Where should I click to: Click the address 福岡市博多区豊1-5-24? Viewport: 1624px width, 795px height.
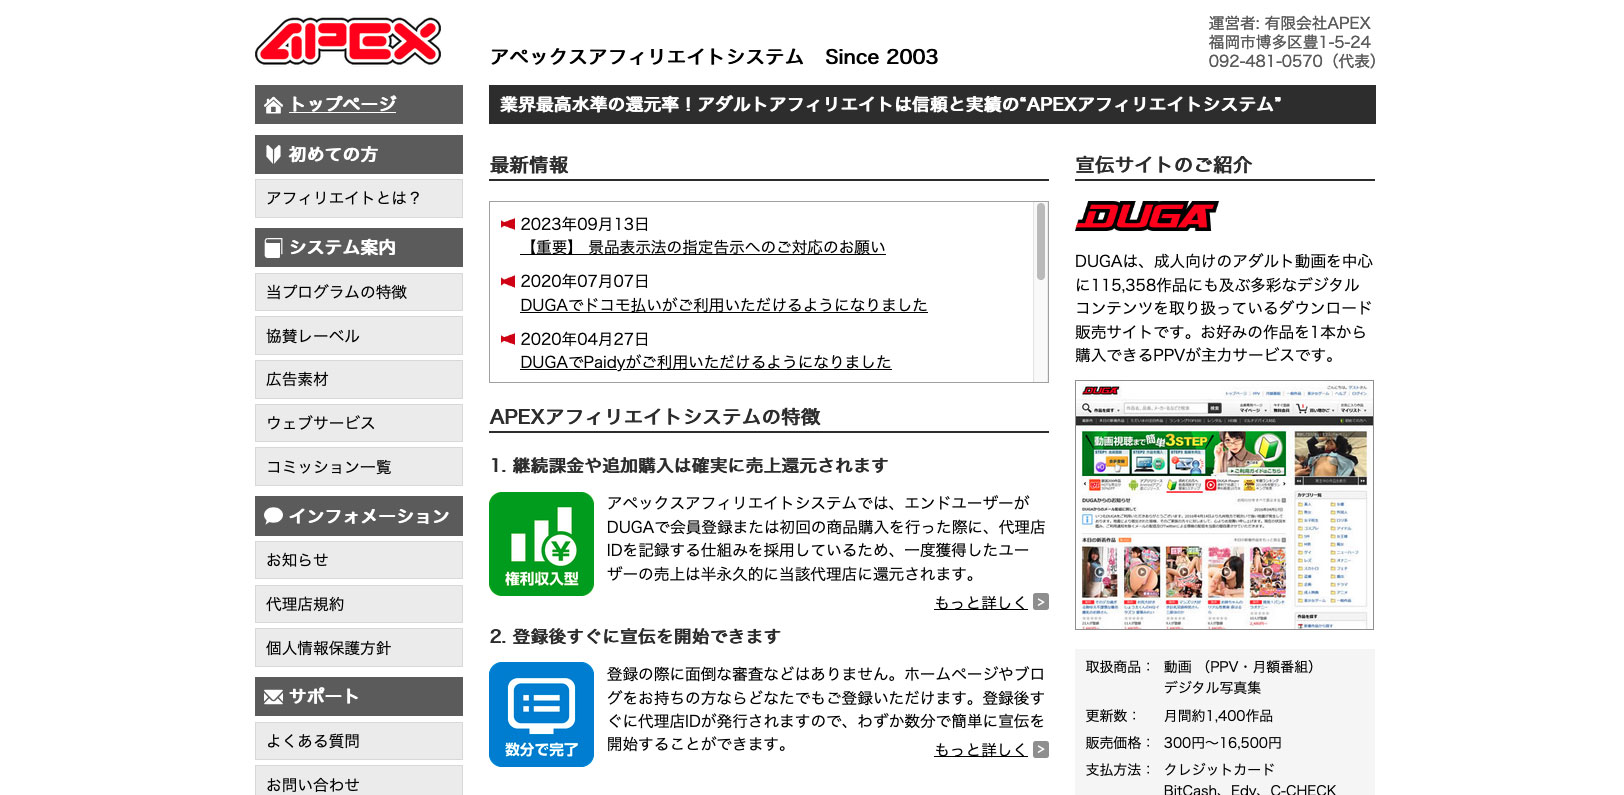pyautogui.click(x=1289, y=42)
